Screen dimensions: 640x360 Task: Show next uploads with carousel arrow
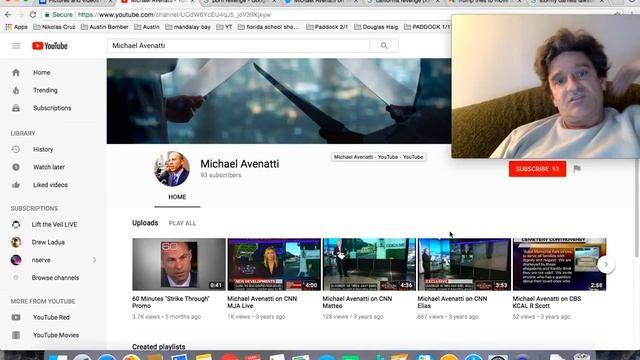pyautogui.click(x=606, y=264)
